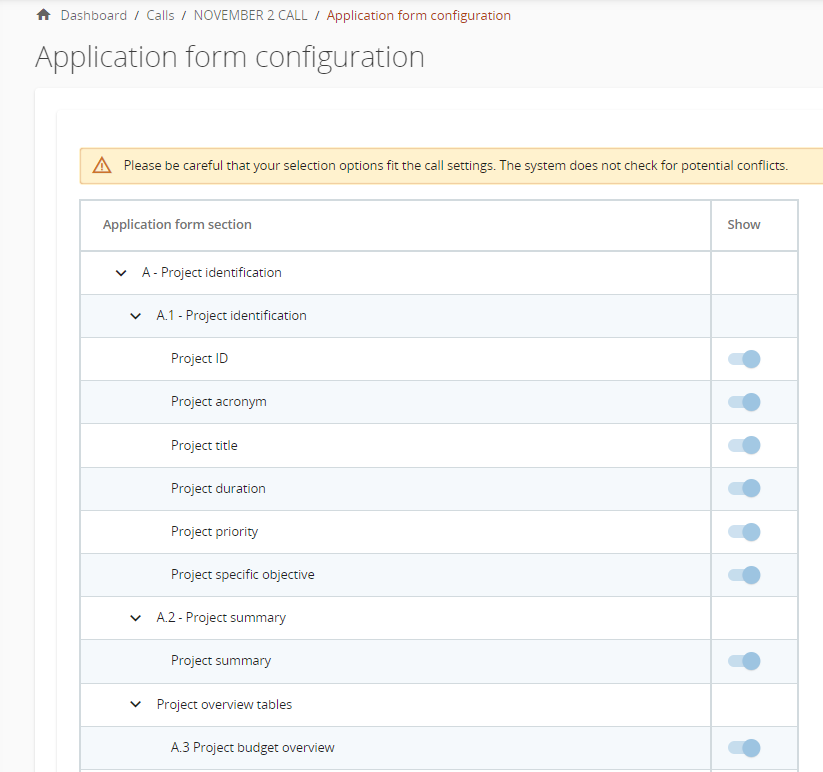Image resolution: width=823 pixels, height=772 pixels.
Task: Click the warning triangle icon
Action: pos(102,166)
